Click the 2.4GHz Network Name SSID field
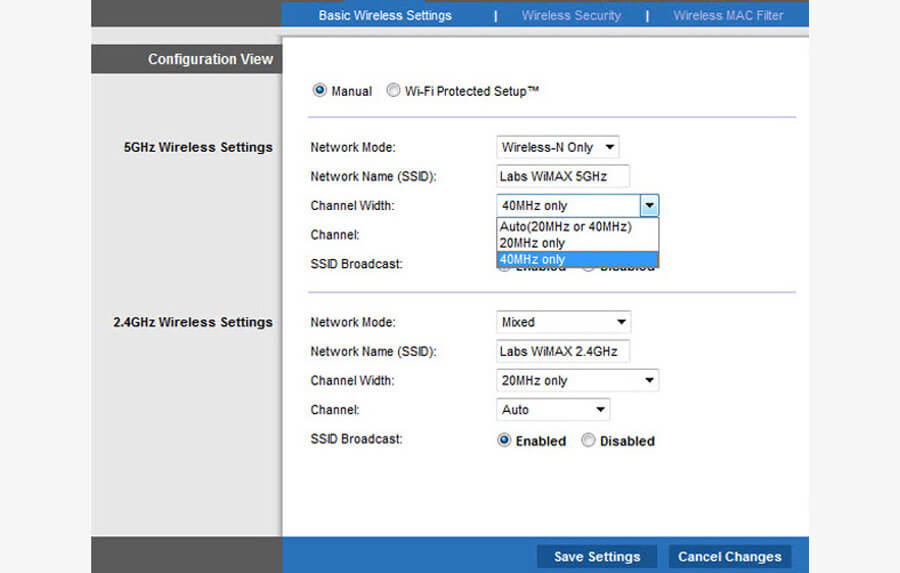This screenshot has width=900, height=573. (563, 352)
